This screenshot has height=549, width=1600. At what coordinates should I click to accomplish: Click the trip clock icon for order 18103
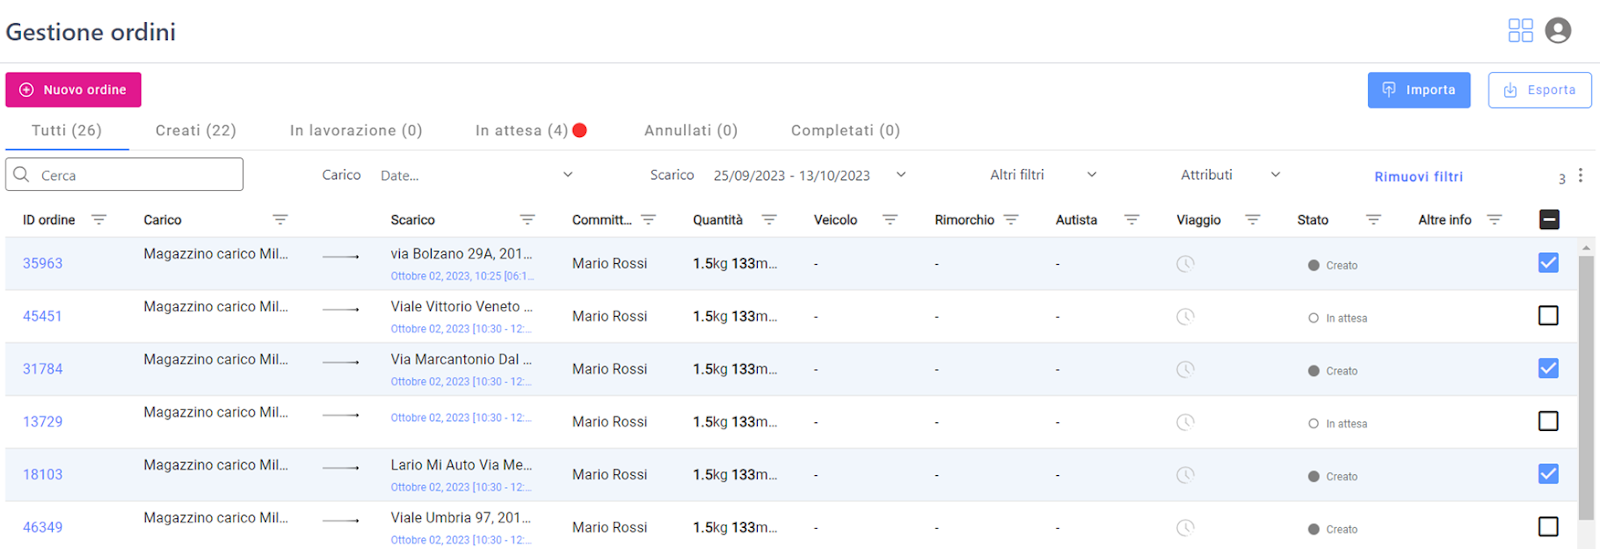point(1185,475)
